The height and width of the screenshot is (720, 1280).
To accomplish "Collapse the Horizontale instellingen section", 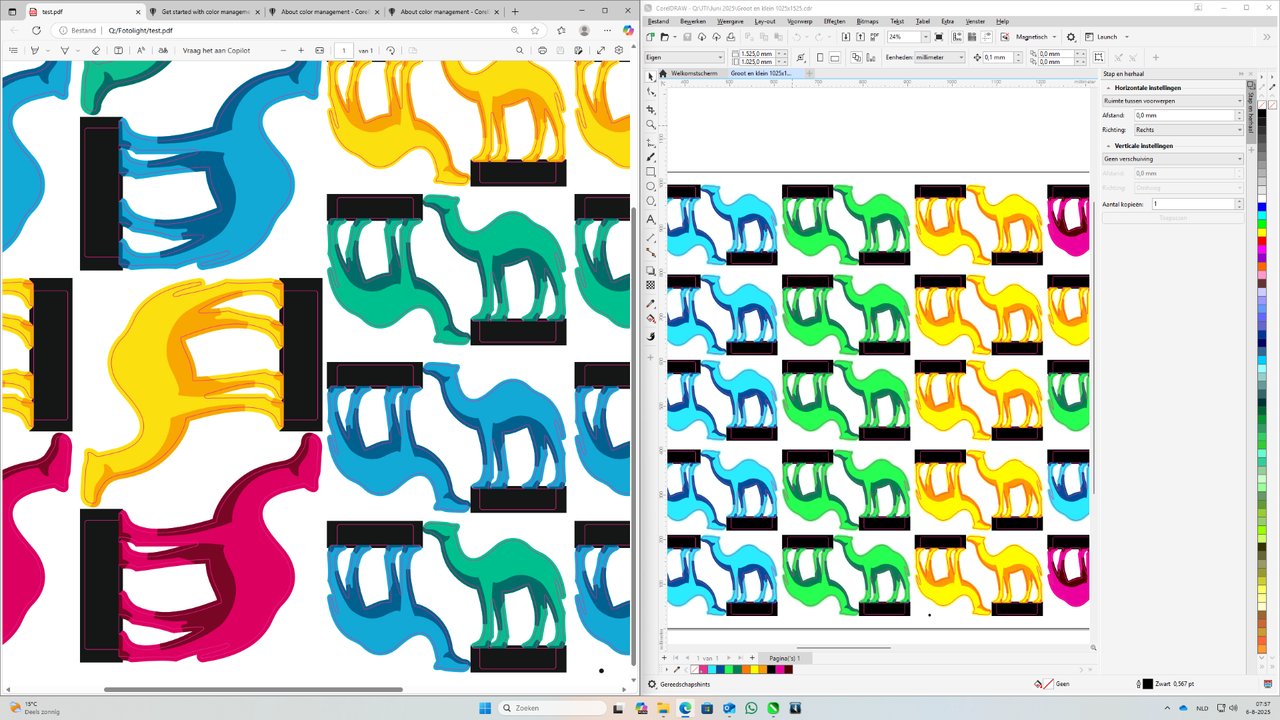I will point(1108,87).
